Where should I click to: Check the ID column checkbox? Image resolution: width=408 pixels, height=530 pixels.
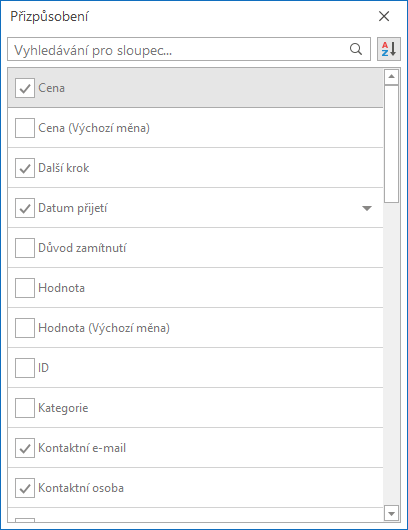[25, 368]
